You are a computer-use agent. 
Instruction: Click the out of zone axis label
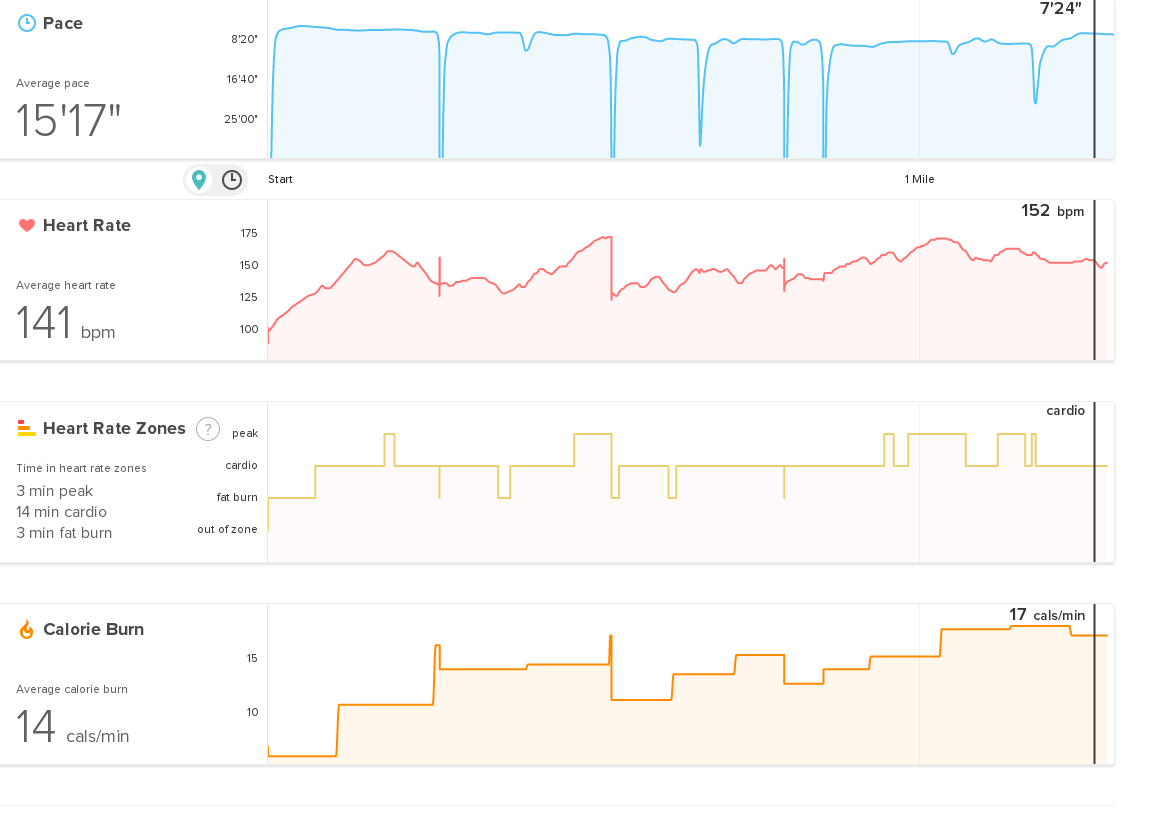point(227,529)
